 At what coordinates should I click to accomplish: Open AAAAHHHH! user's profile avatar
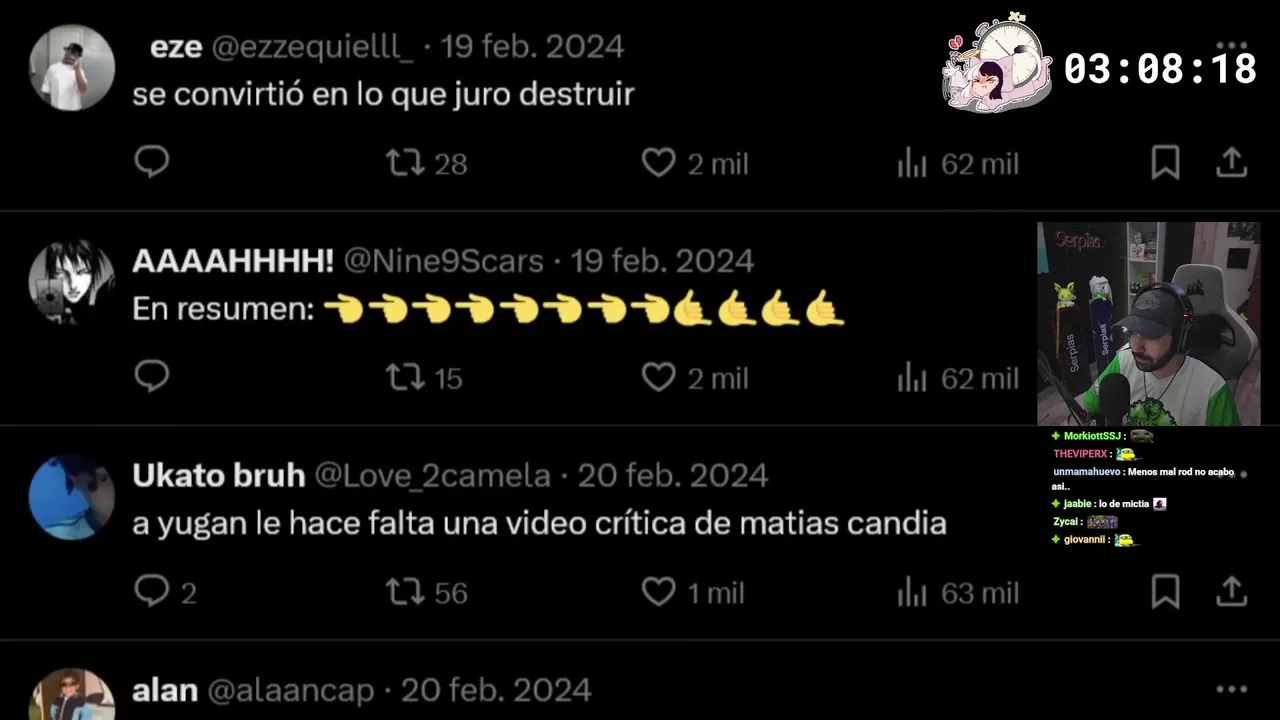(x=71, y=281)
